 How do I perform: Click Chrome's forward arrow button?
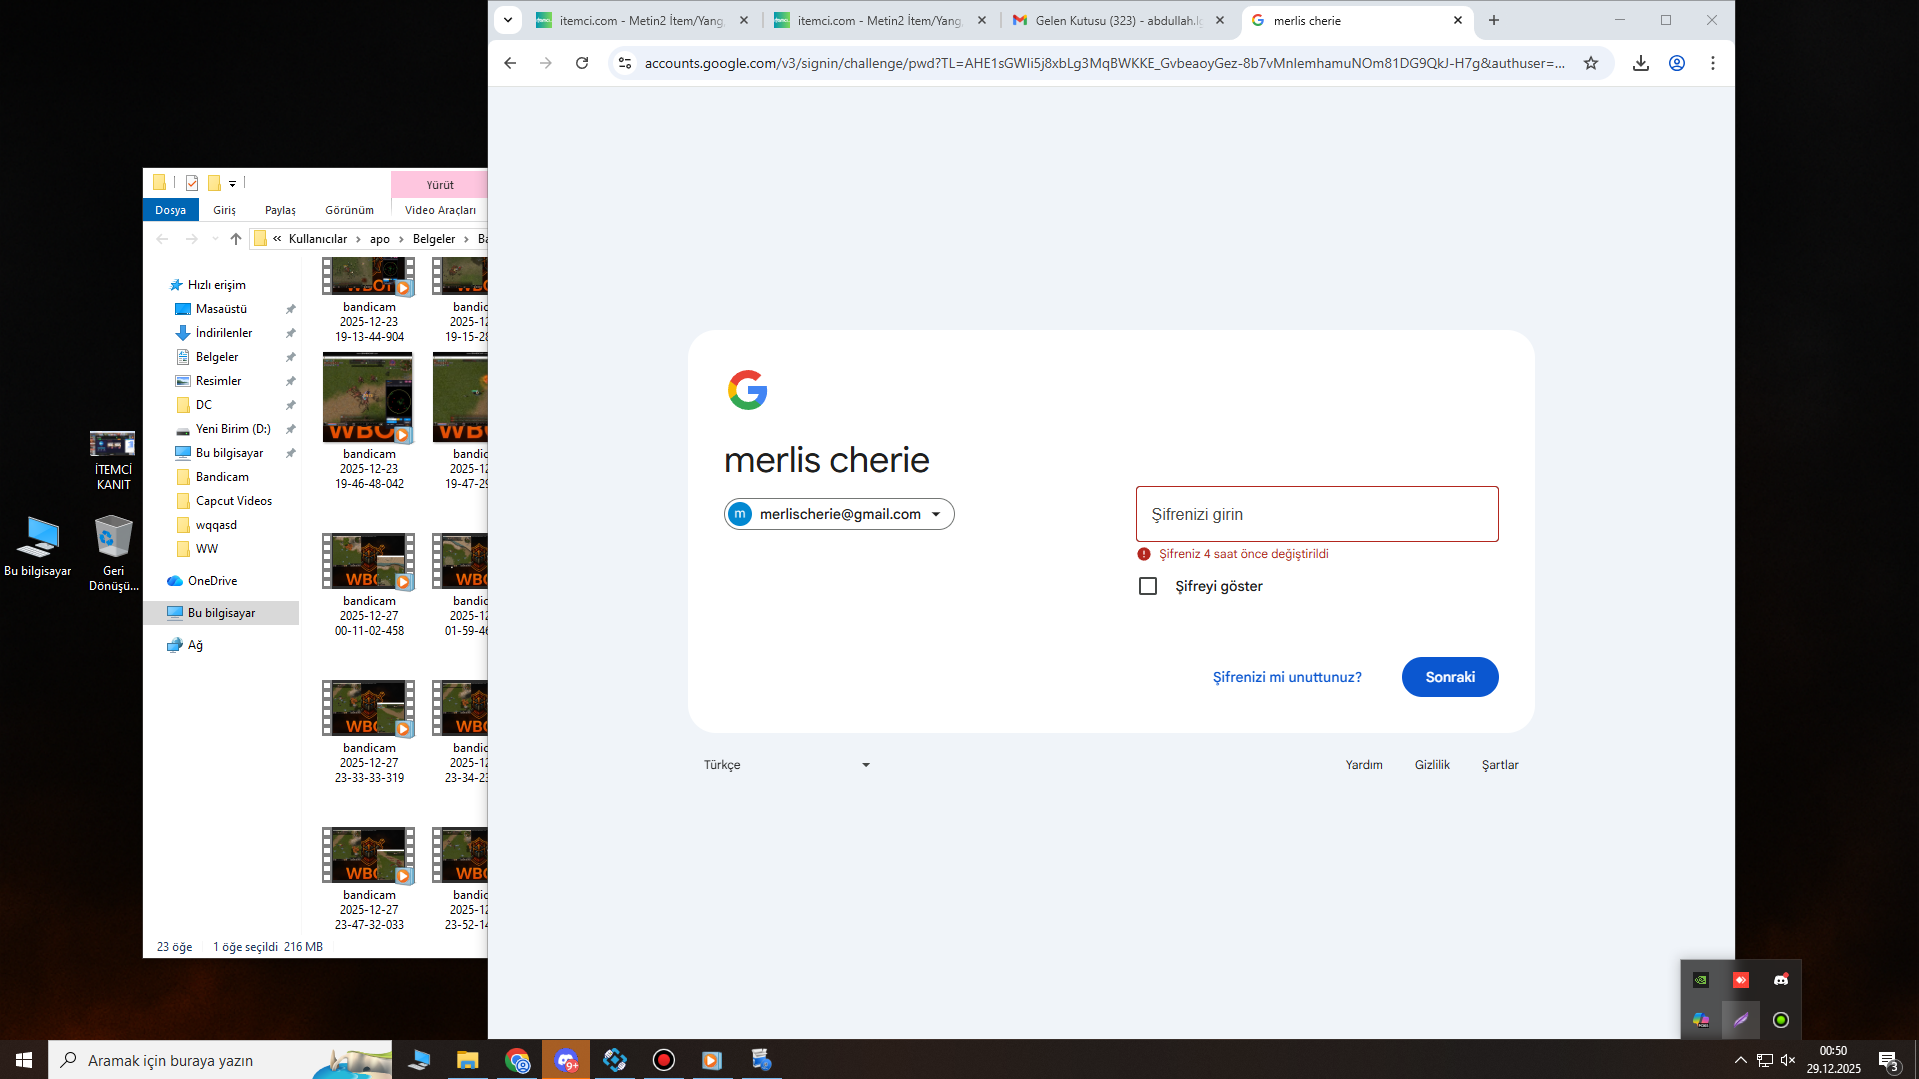pos(546,63)
